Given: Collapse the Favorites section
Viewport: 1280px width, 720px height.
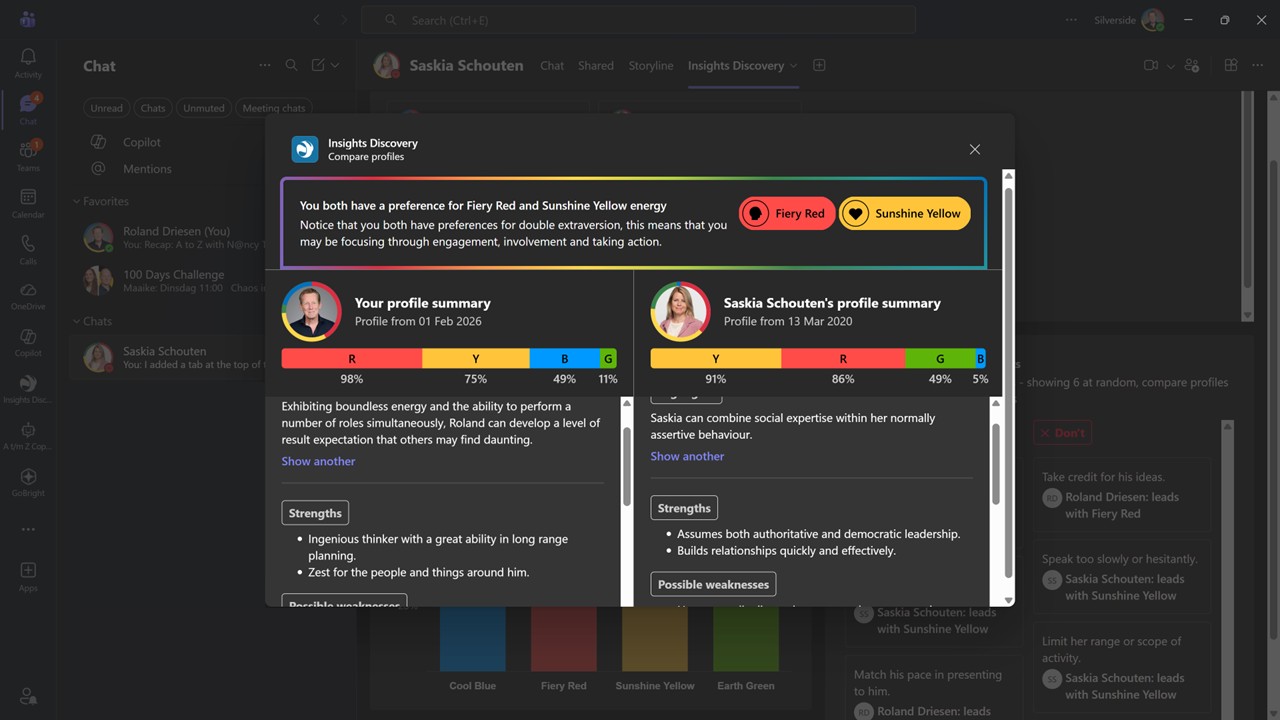Looking at the screenshot, I should (x=77, y=201).
